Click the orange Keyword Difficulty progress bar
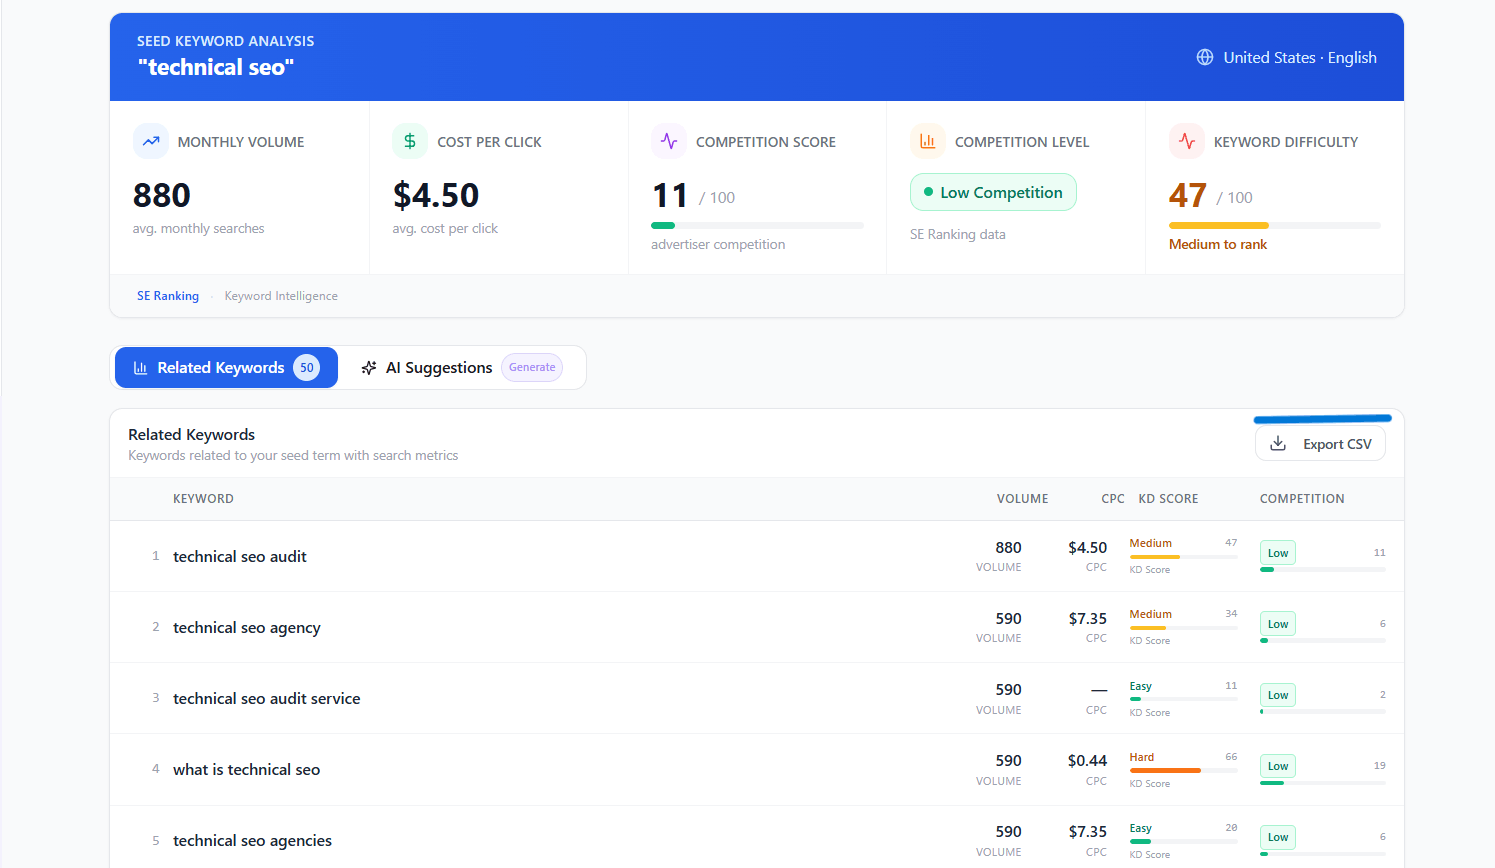Image resolution: width=1495 pixels, height=868 pixels. (x=1220, y=225)
